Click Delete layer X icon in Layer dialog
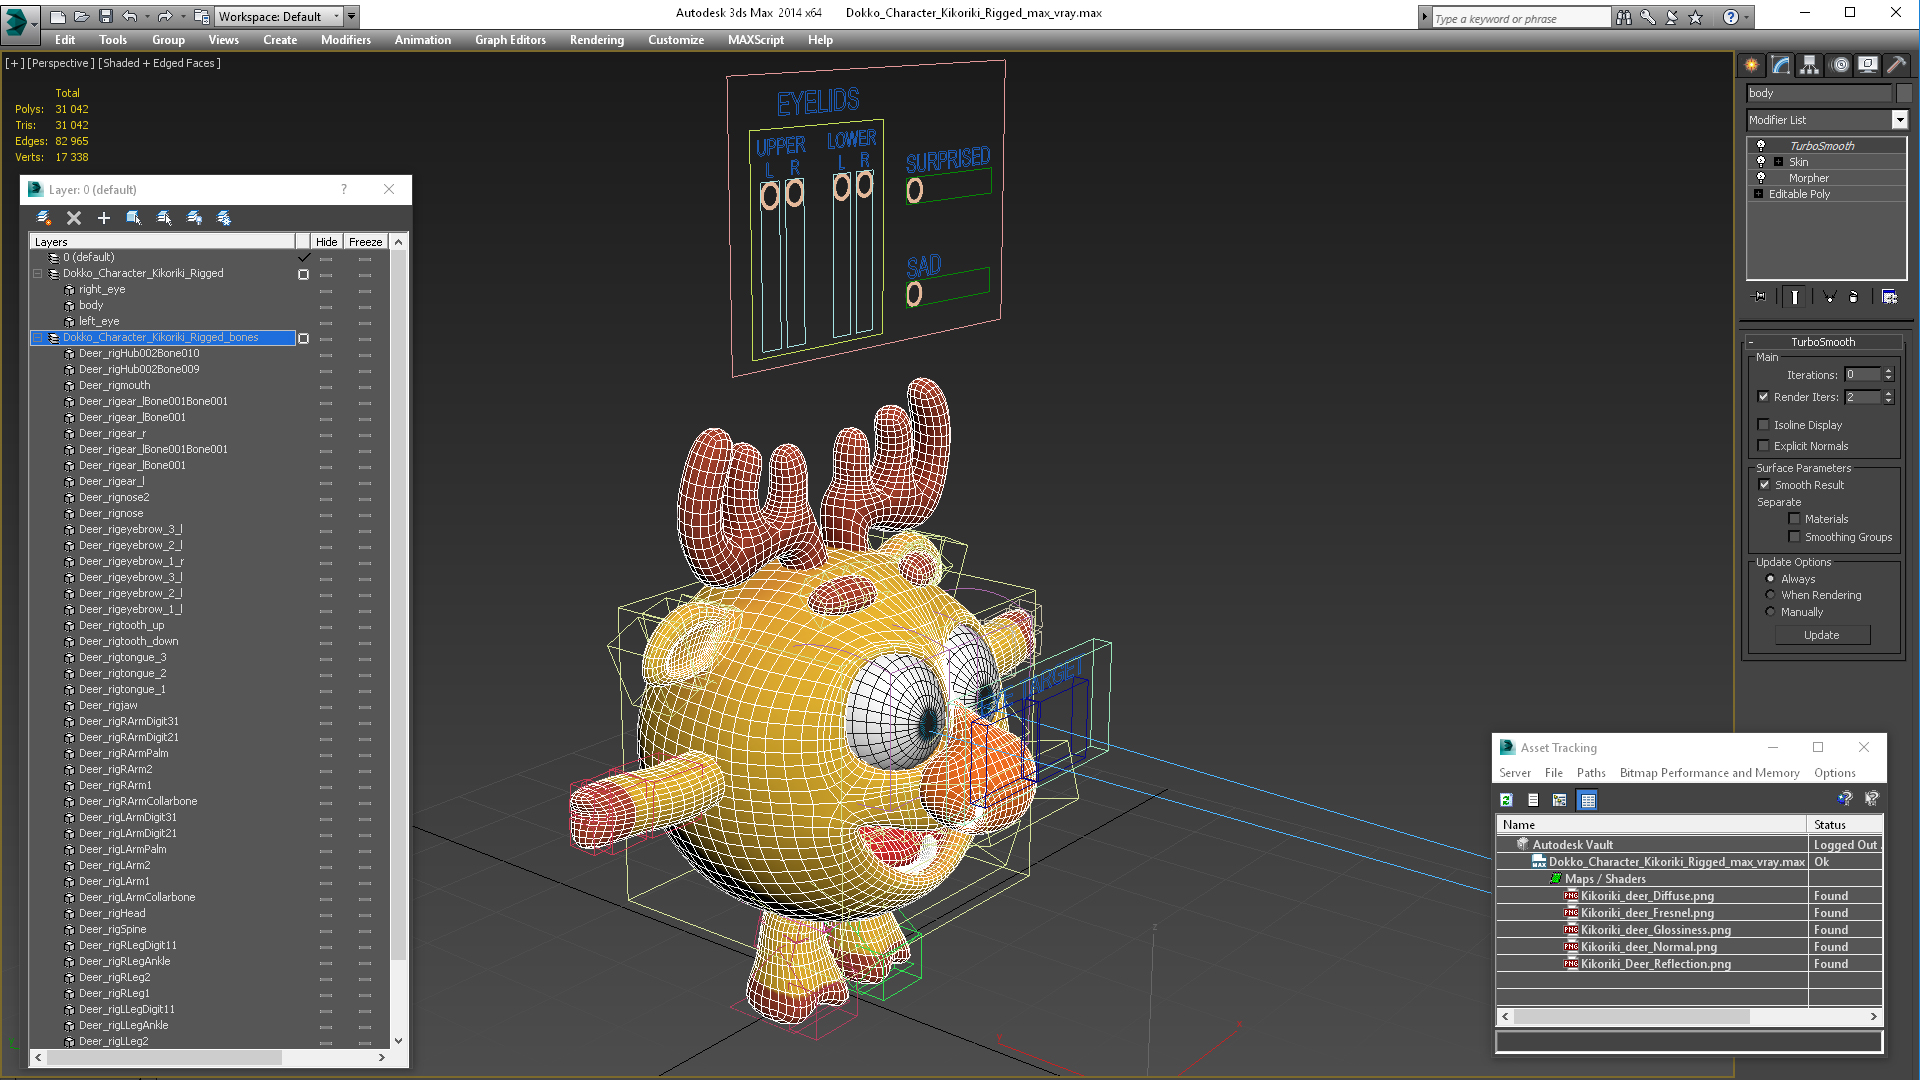This screenshot has height=1080, width=1920. click(74, 217)
